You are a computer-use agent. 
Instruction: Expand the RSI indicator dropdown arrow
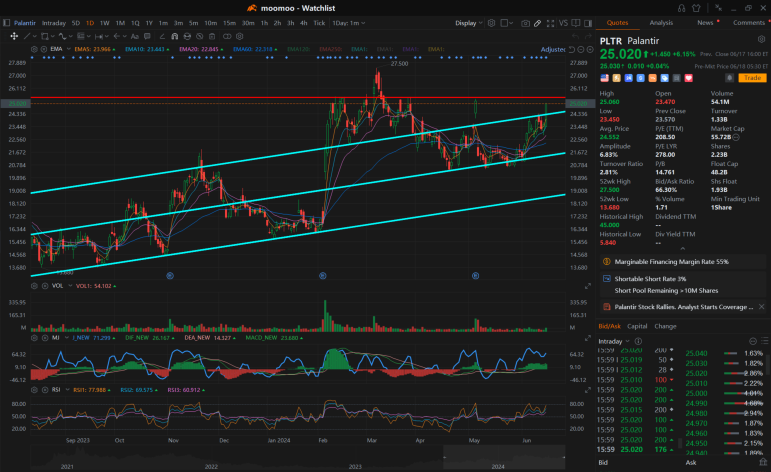pyautogui.click(x=67, y=390)
